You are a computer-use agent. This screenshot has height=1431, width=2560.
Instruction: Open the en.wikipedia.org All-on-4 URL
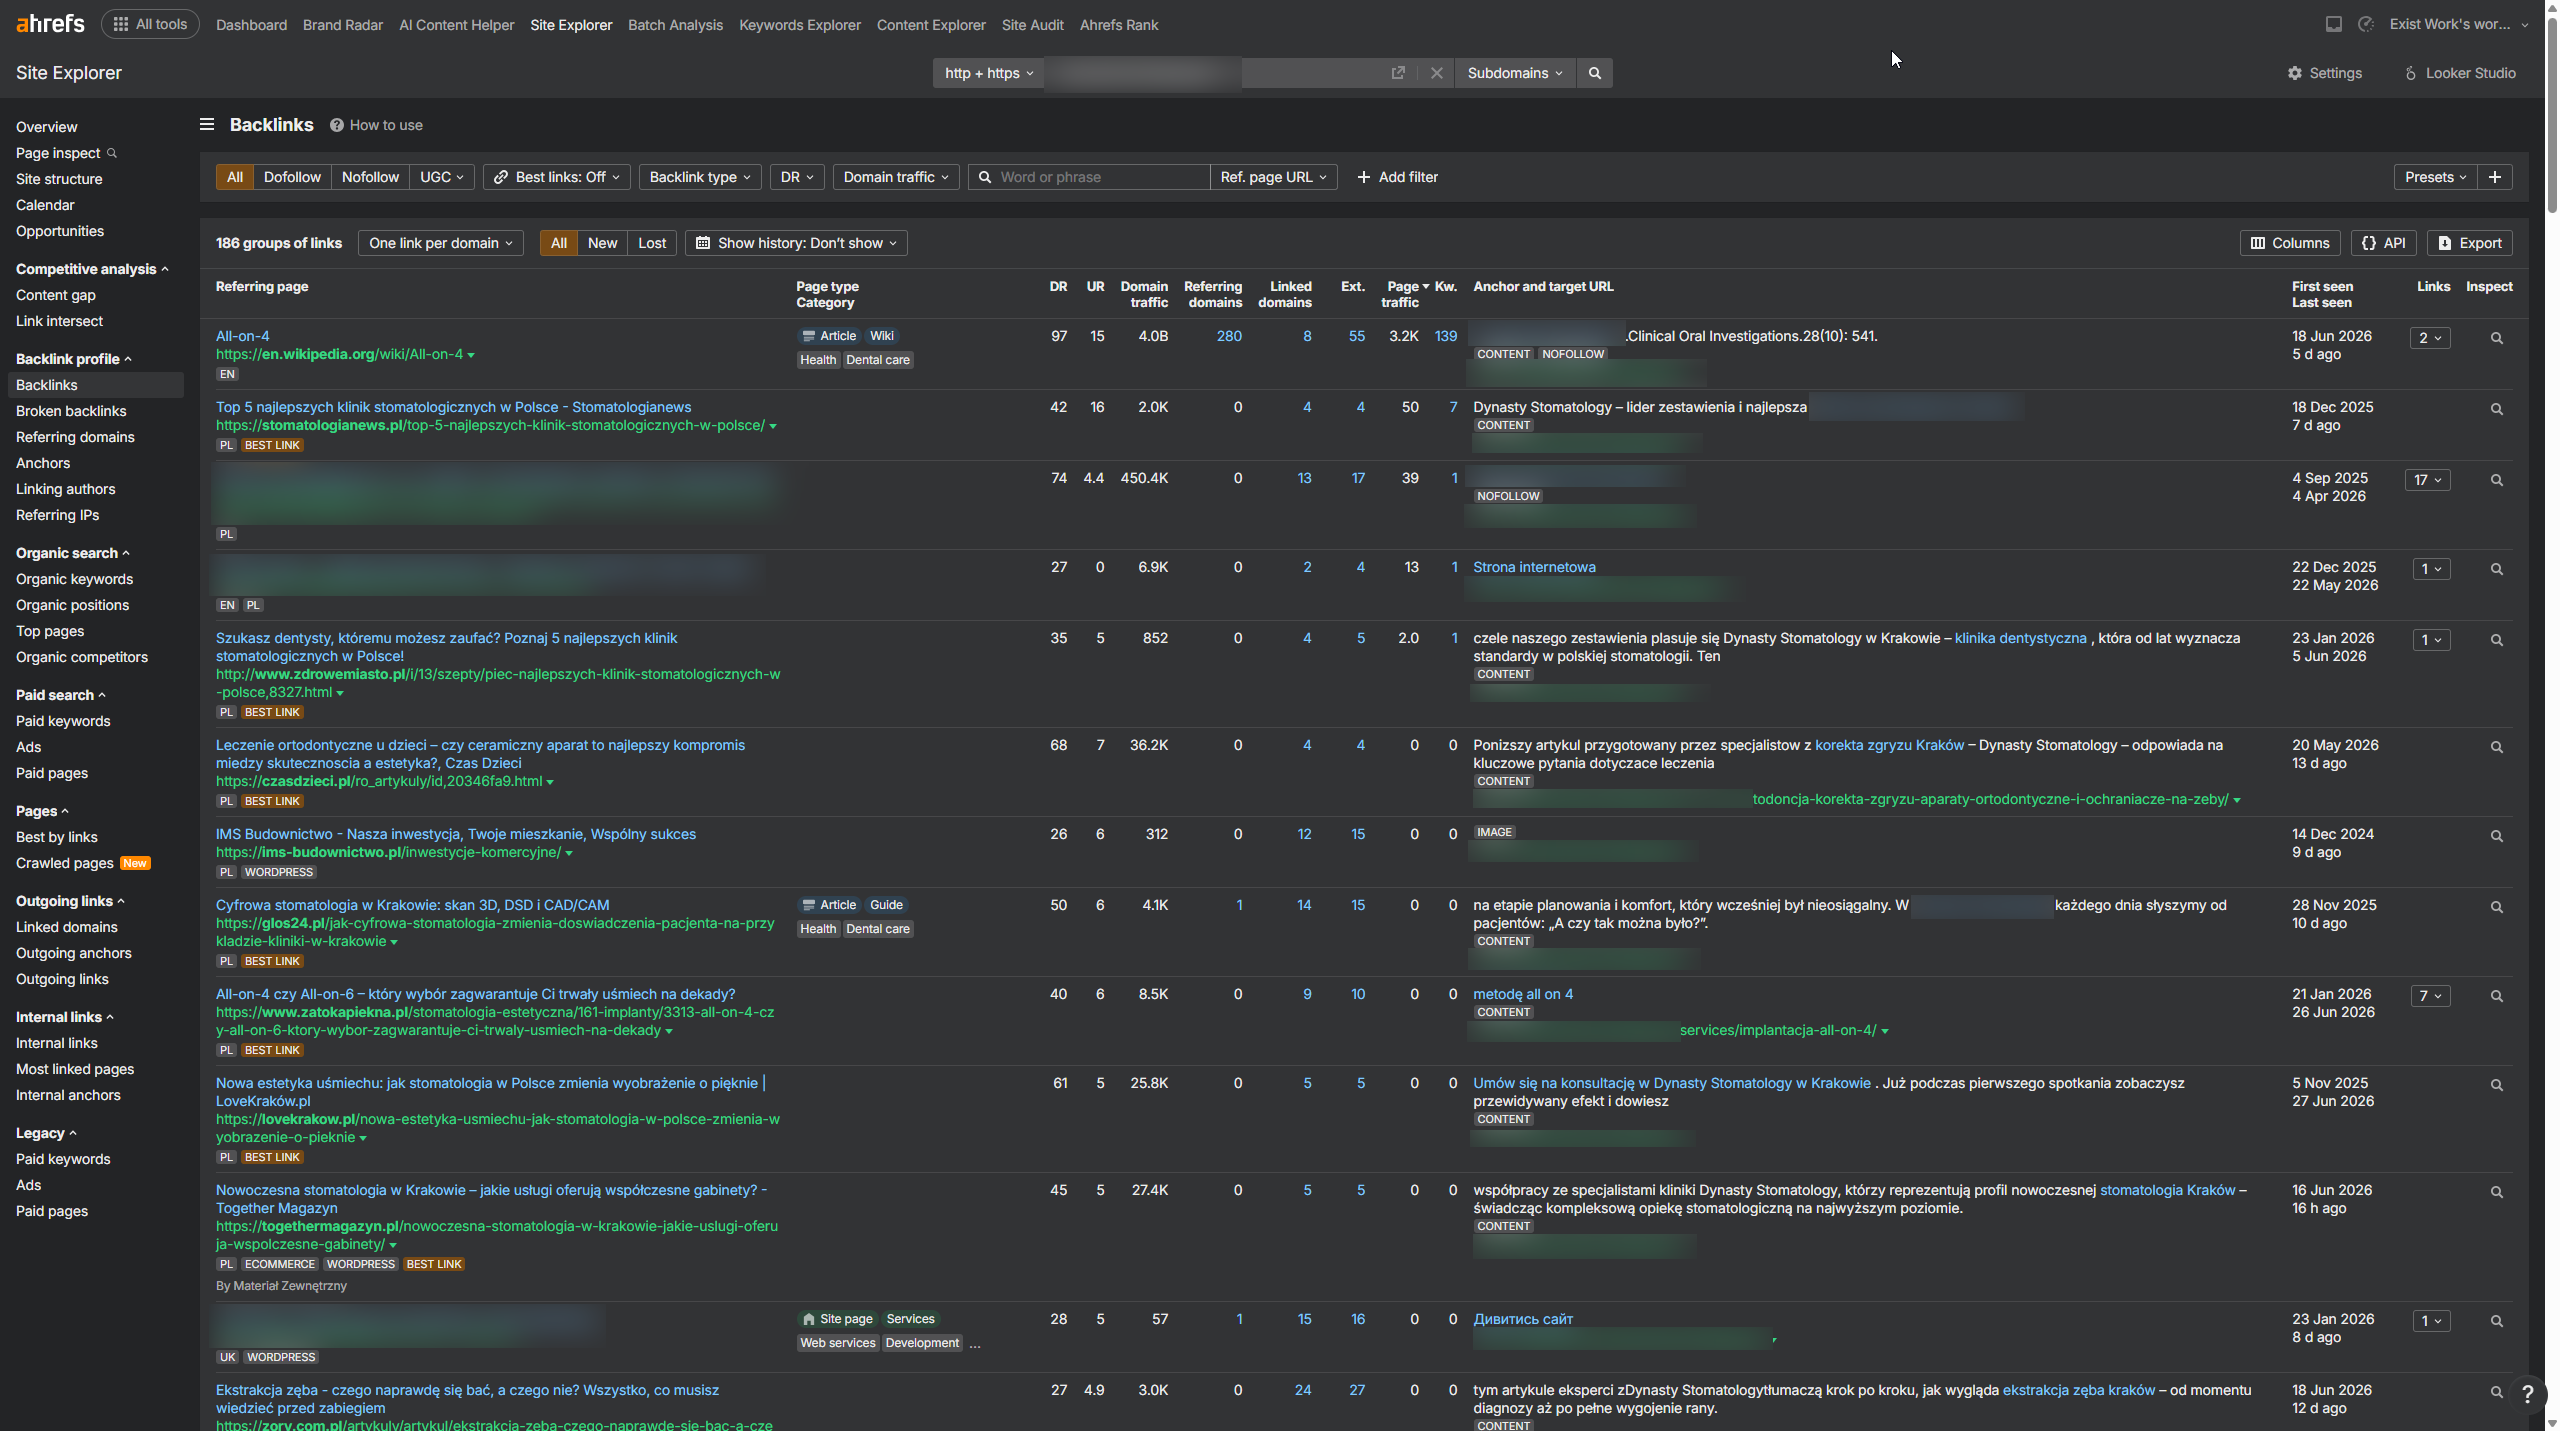click(339, 354)
